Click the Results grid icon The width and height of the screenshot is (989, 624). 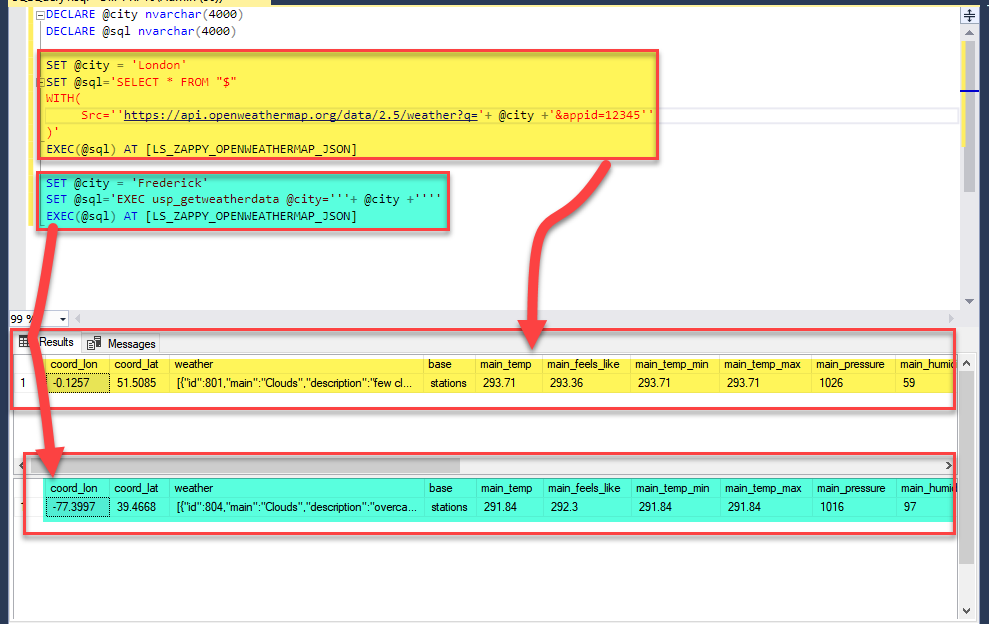coord(24,341)
